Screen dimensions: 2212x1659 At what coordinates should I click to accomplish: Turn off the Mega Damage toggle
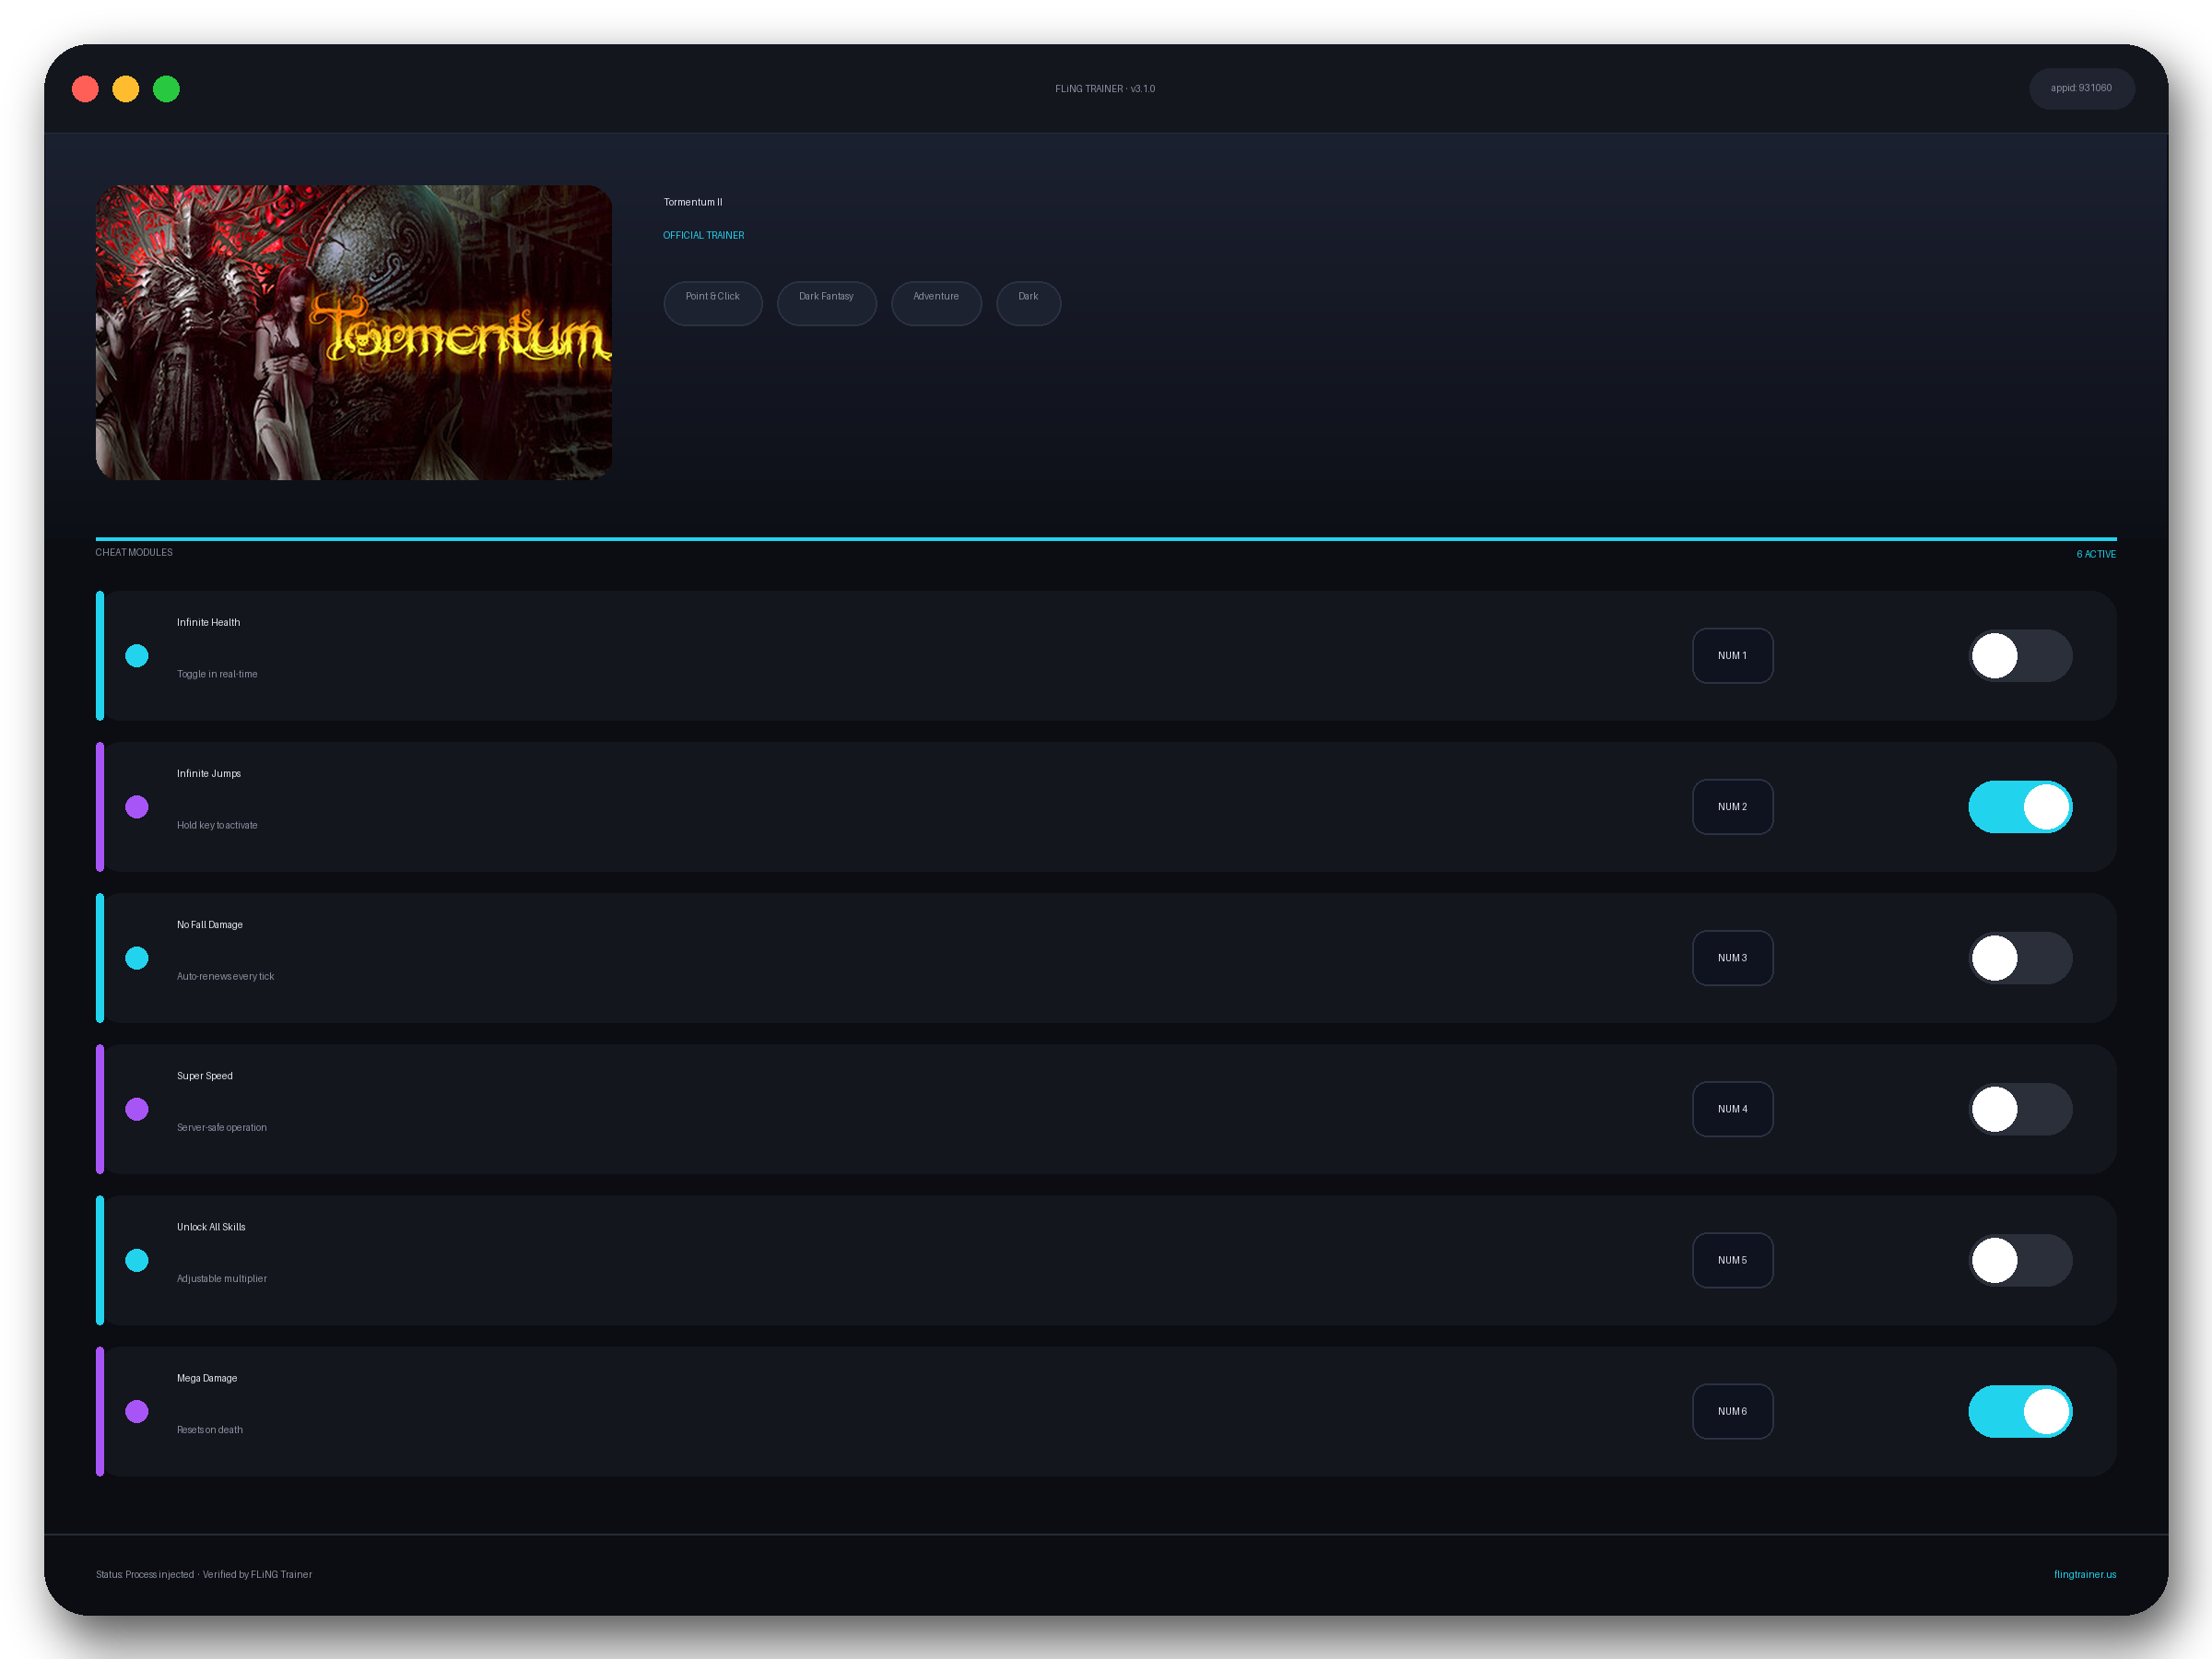2020,1411
